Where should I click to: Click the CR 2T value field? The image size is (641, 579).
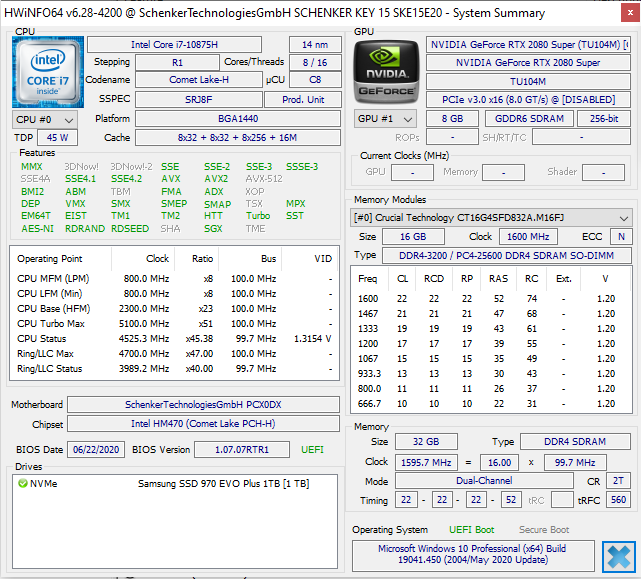pos(618,480)
